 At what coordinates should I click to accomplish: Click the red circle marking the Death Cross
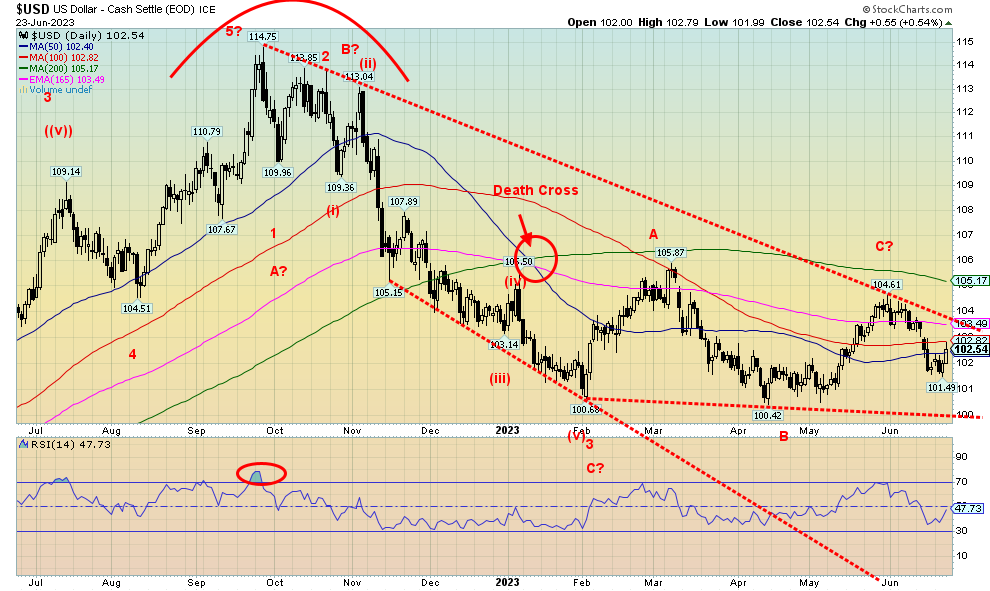(x=538, y=259)
